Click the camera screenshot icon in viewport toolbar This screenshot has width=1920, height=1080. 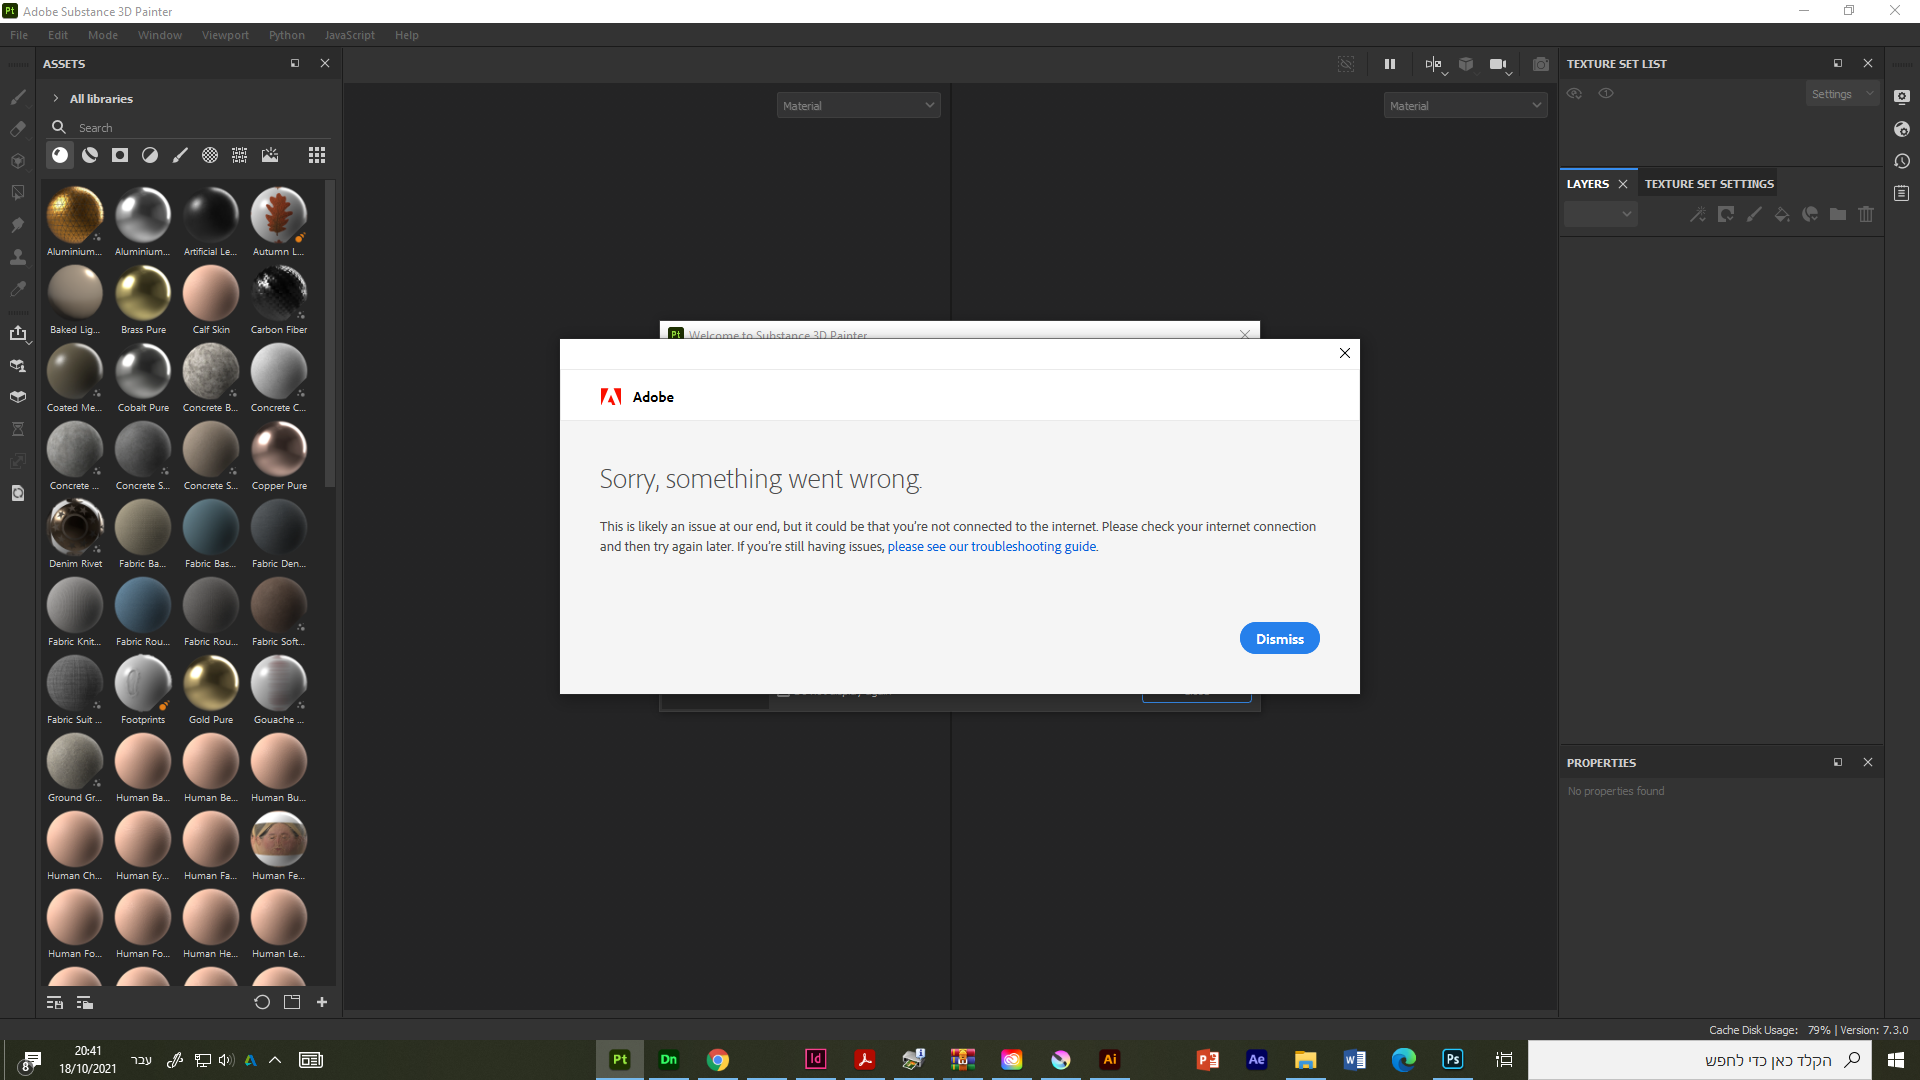[1540, 63]
